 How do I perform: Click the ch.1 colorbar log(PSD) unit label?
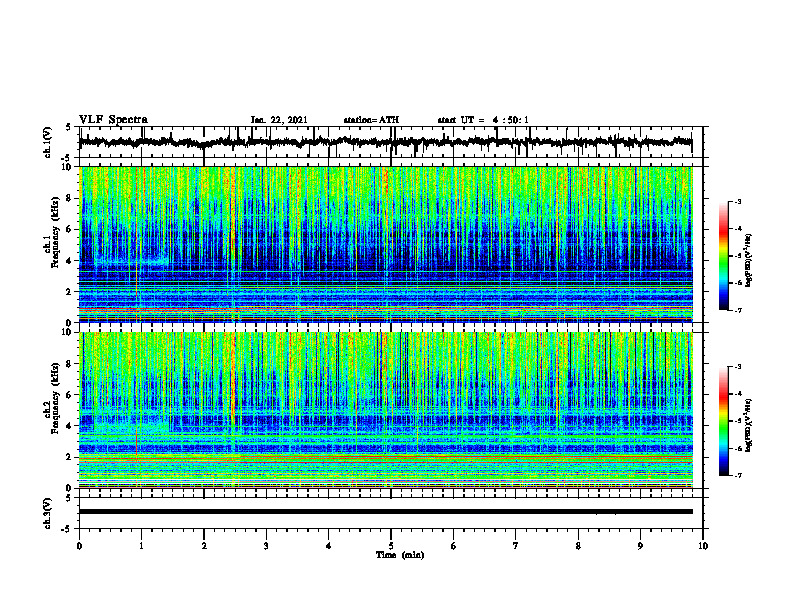pos(749,260)
